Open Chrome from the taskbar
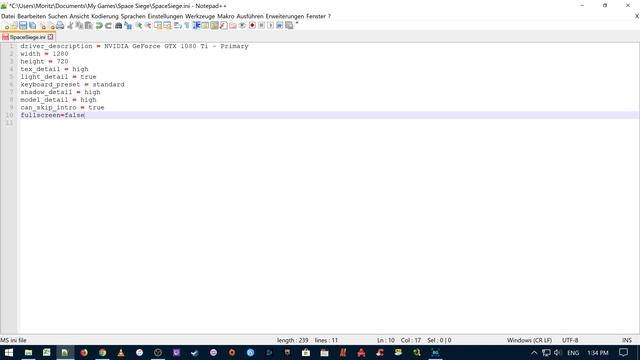The width and height of the screenshot is (640, 360). 102,353
